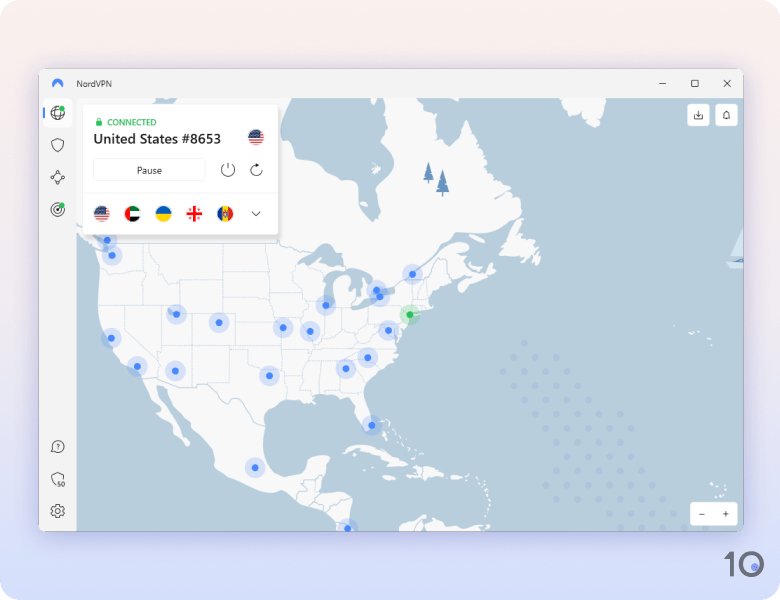The width and height of the screenshot is (780, 600).
Task: Click the Atlanta server marker in Georgia
Action: click(x=346, y=369)
